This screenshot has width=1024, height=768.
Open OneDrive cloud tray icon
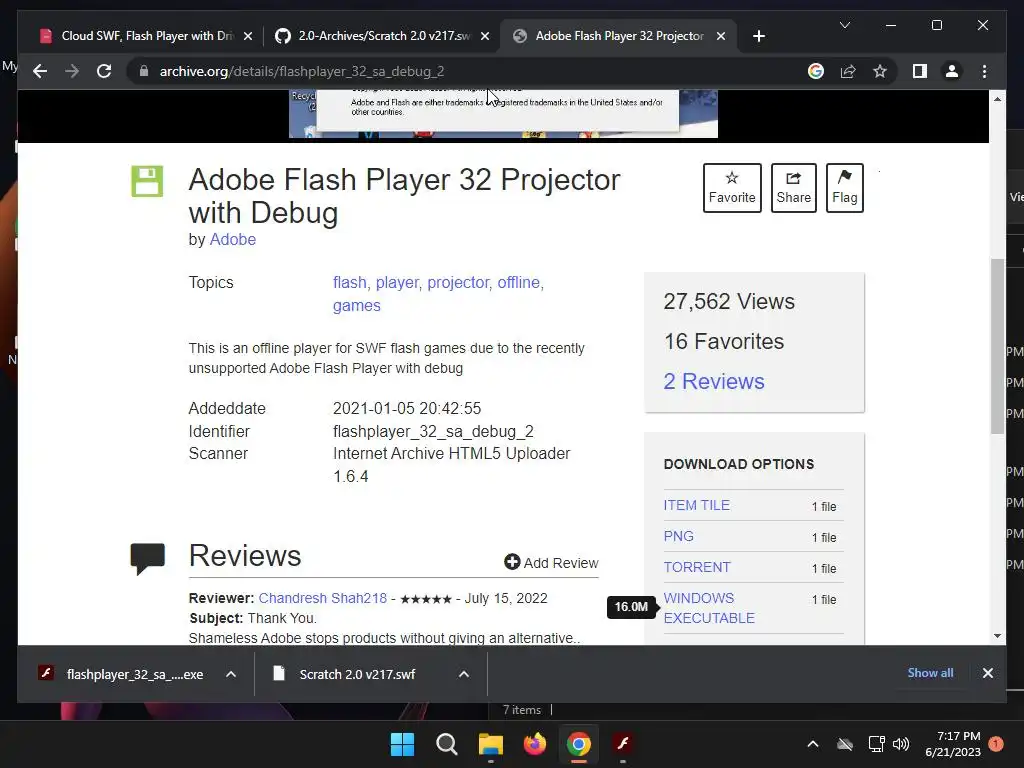coord(845,744)
